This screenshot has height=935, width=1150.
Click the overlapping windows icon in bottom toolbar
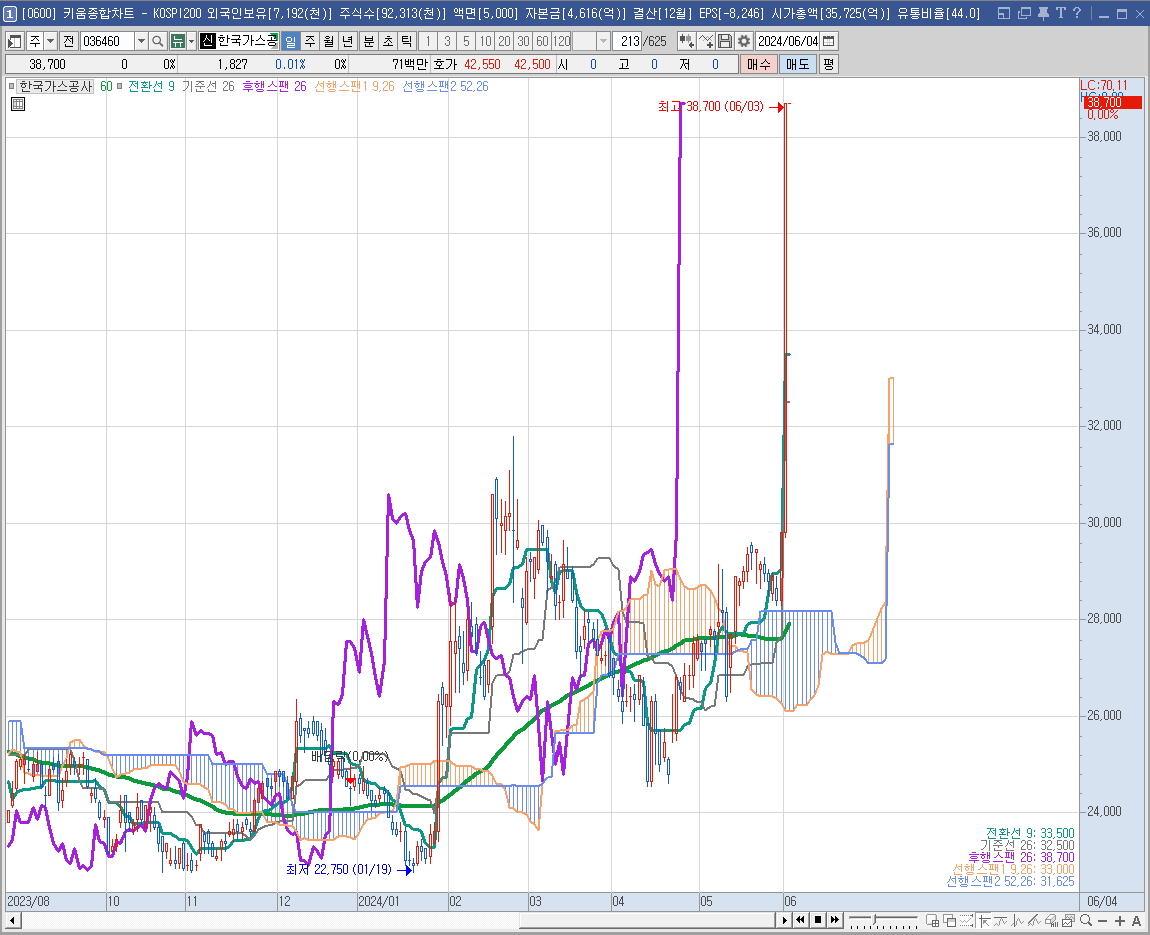(x=949, y=920)
